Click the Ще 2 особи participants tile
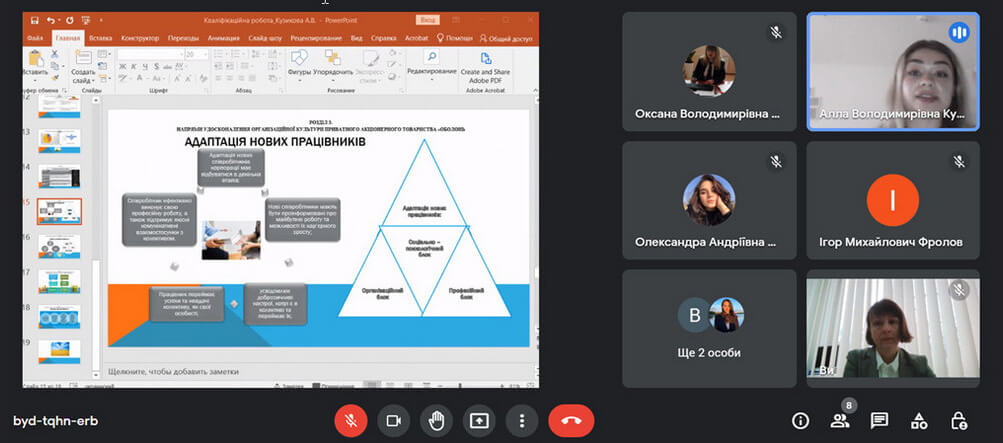This screenshot has width=1003, height=443. coord(710,328)
